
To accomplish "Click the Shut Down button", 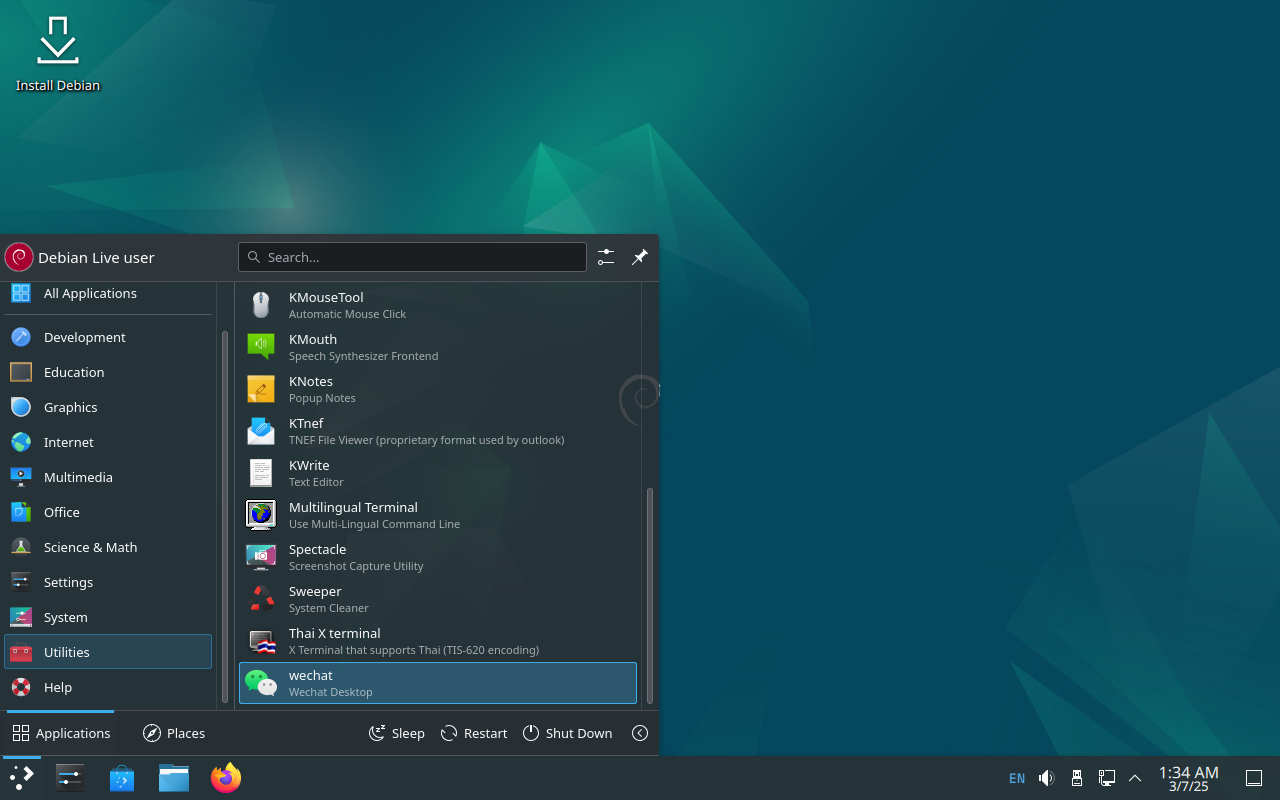I will (x=567, y=733).
